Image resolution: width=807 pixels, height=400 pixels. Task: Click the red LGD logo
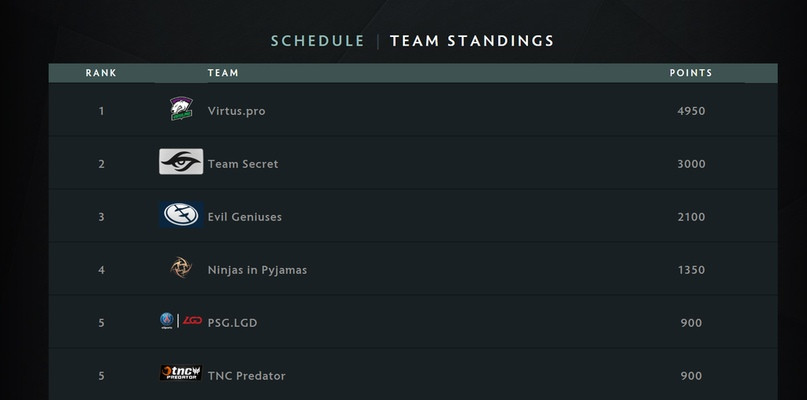(x=192, y=320)
